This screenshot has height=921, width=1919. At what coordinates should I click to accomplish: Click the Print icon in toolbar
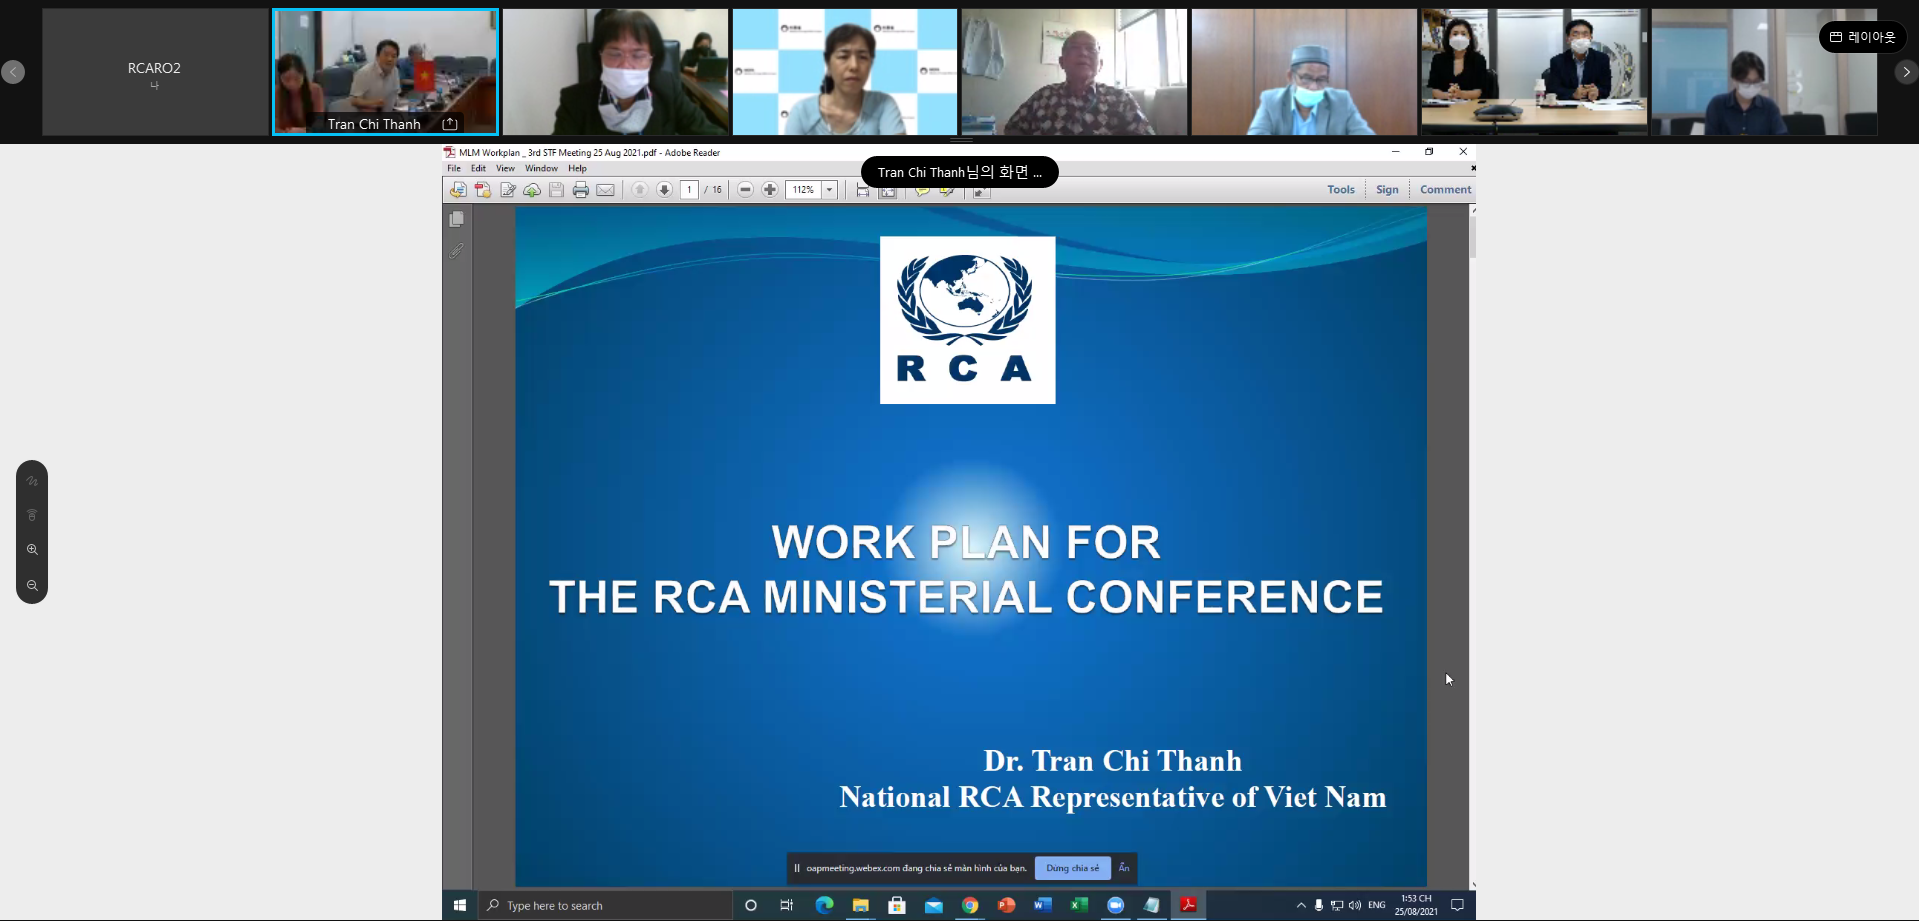[x=581, y=190]
